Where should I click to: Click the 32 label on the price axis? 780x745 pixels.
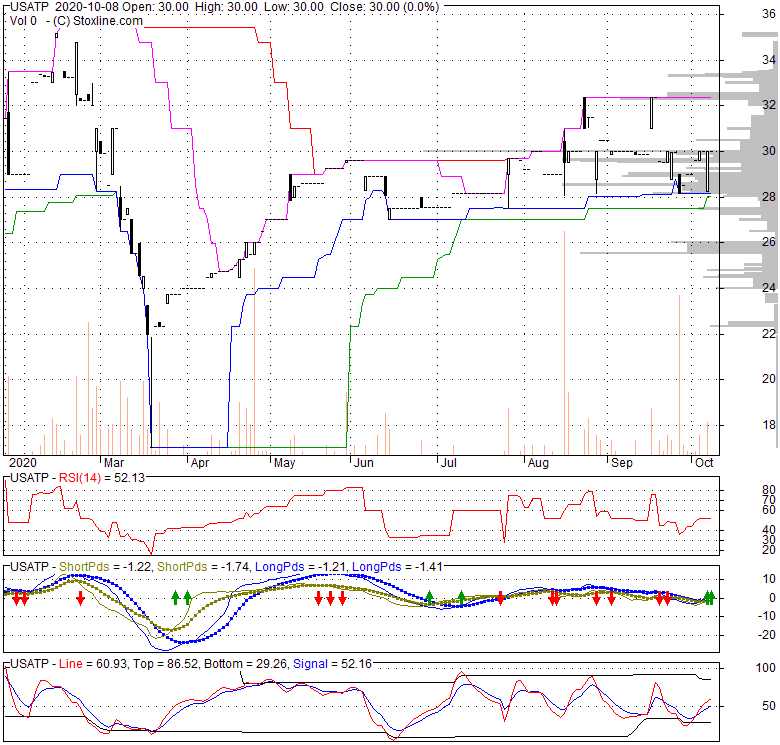pyautogui.click(x=769, y=104)
